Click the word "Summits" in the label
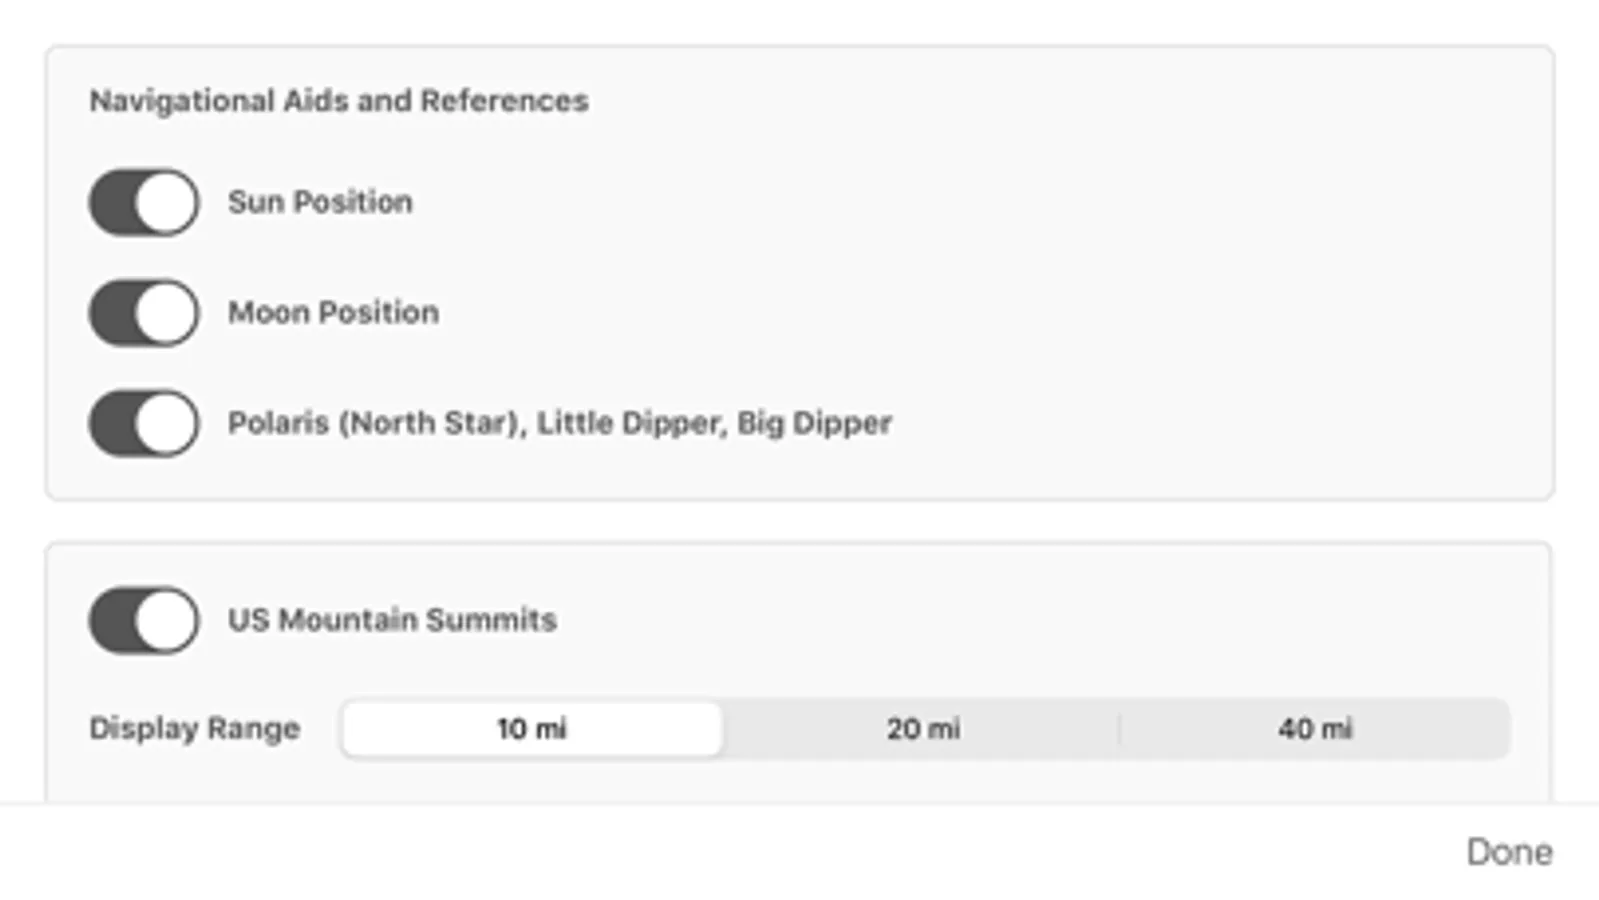The height and width of the screenshot is (900, 1599). 491,620
